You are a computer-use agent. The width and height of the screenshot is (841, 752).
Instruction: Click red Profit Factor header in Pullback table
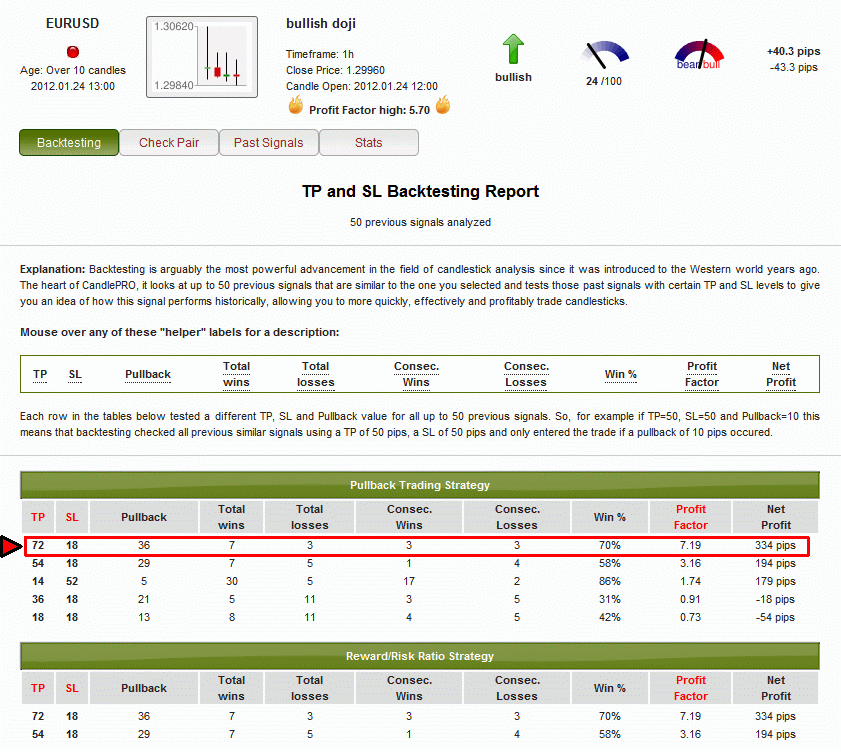pos(691,517)
